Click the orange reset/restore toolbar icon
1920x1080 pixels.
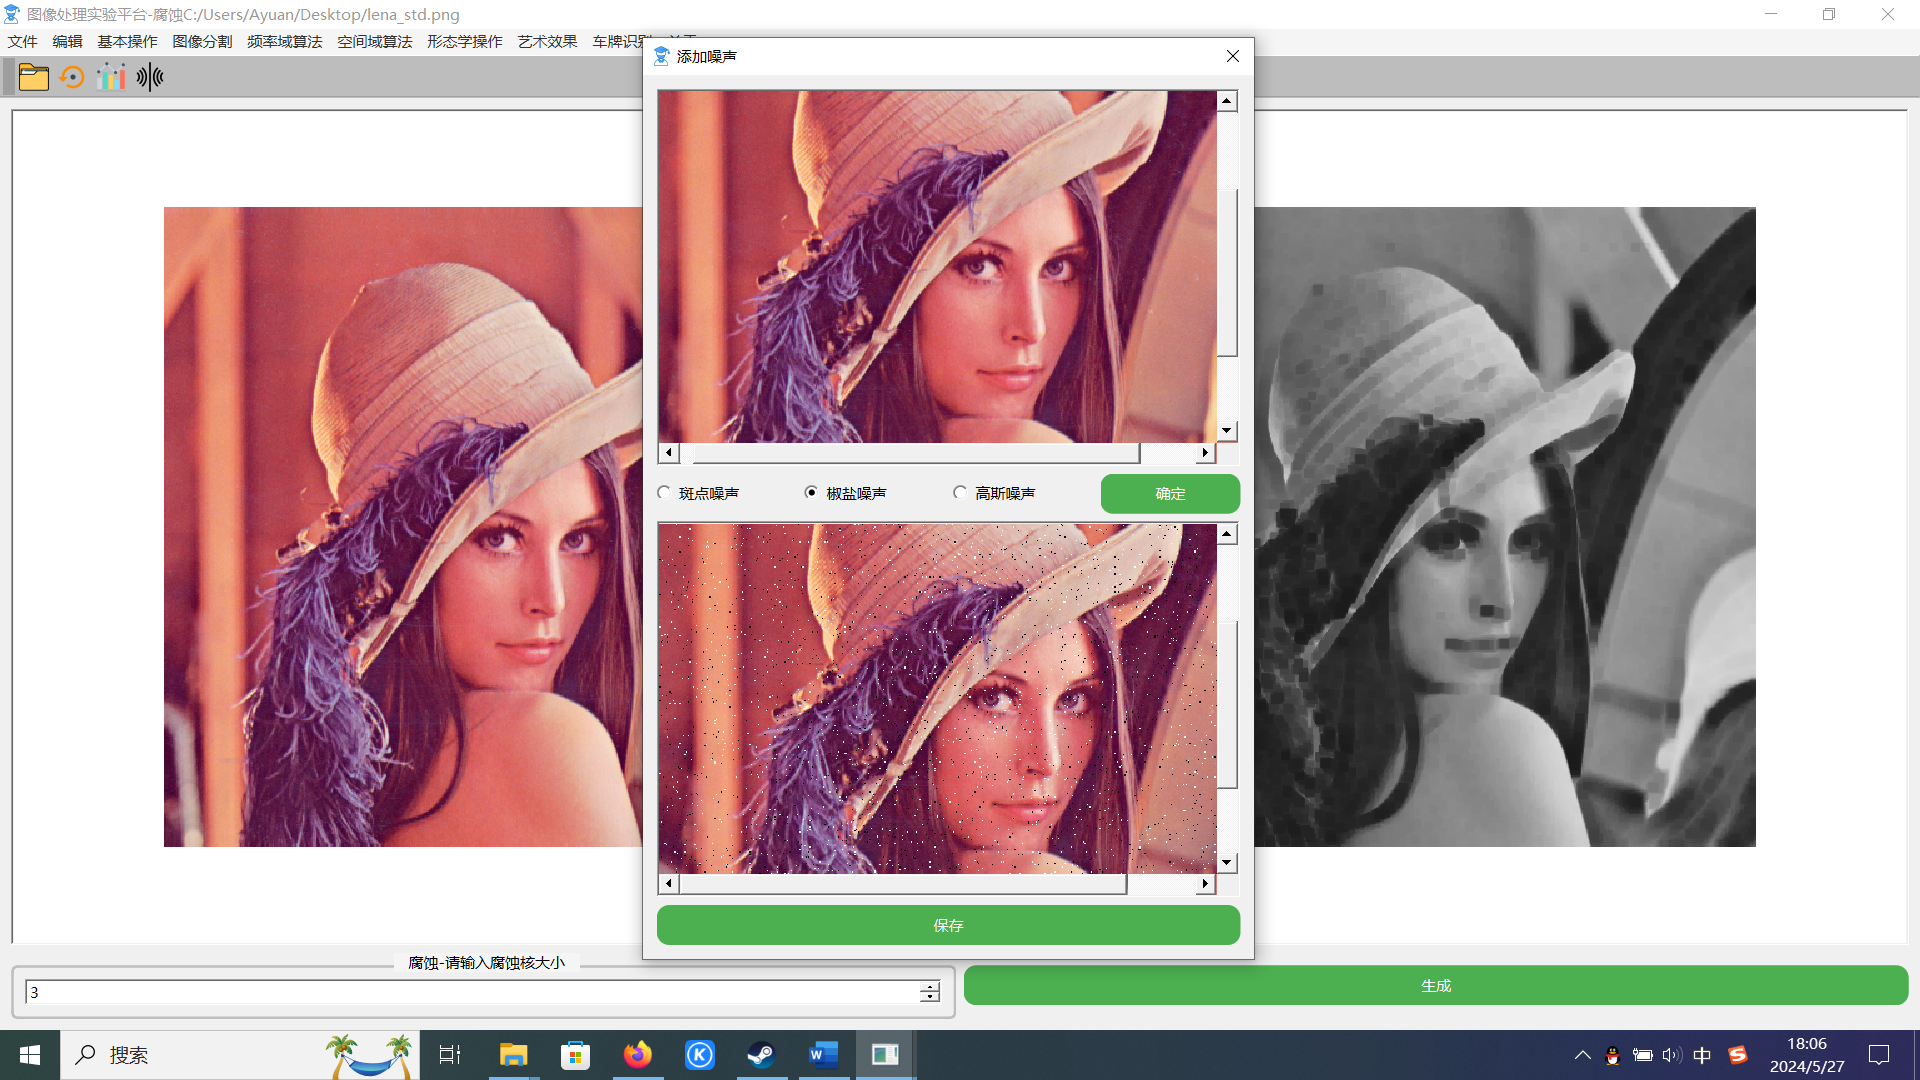coord(72,77)
